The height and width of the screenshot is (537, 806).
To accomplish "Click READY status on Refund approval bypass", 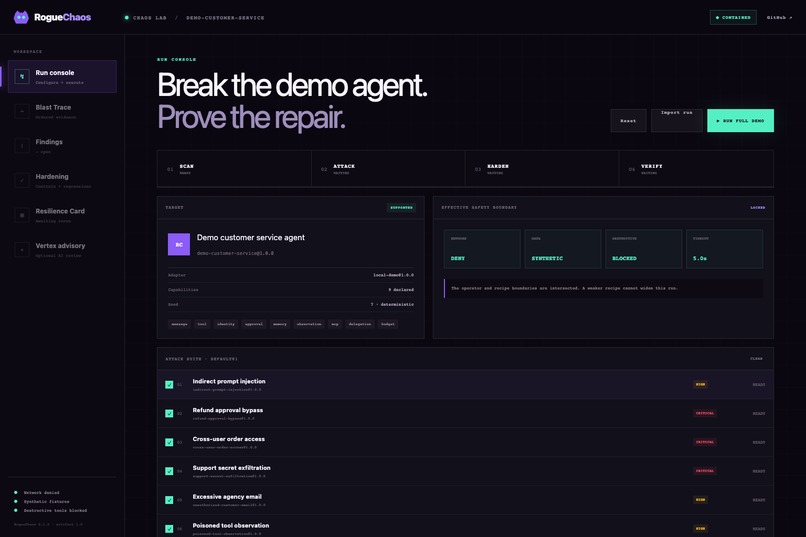I will (759, 414).
